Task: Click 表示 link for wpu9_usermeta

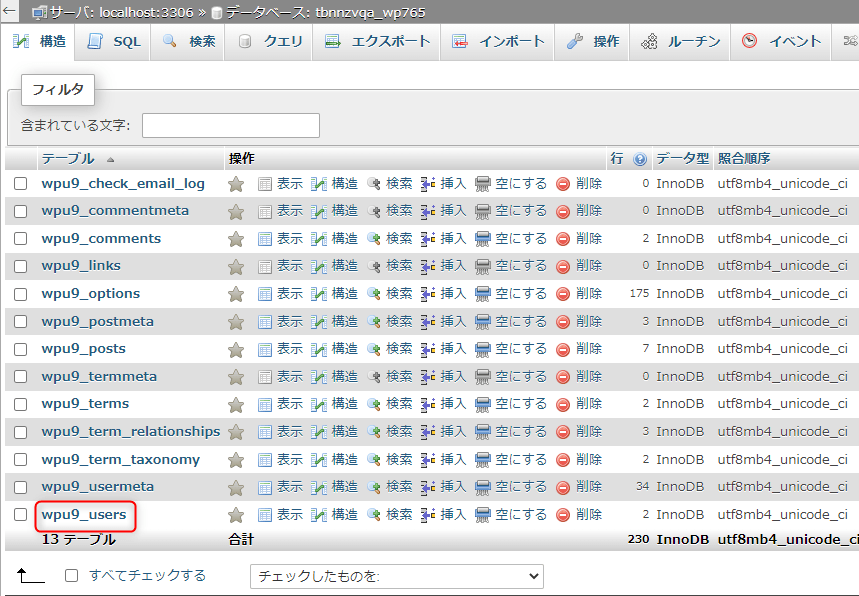Action: [x=290, y=487]
